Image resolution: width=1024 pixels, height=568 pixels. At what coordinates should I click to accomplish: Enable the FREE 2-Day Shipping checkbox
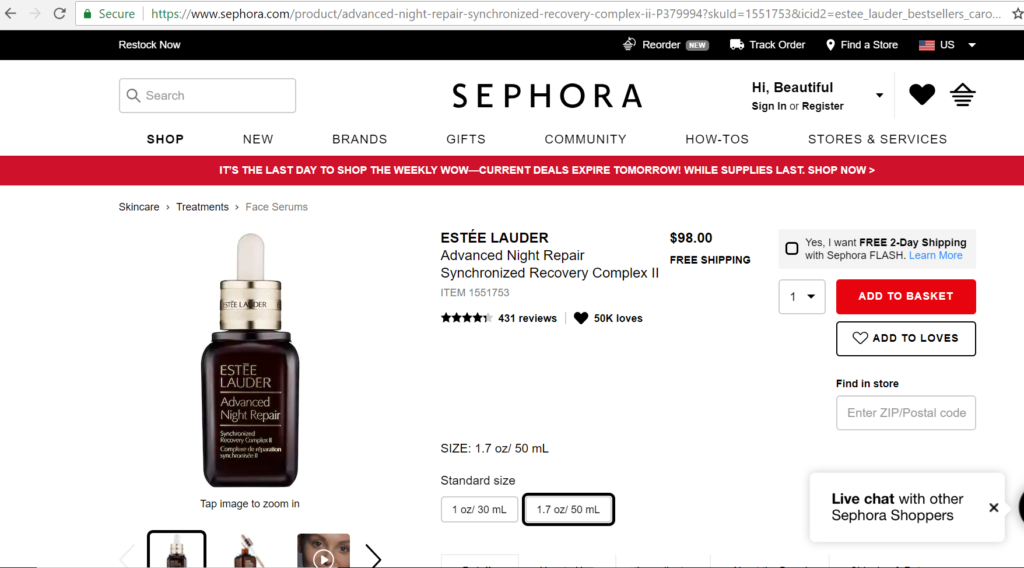coord(792,249)
